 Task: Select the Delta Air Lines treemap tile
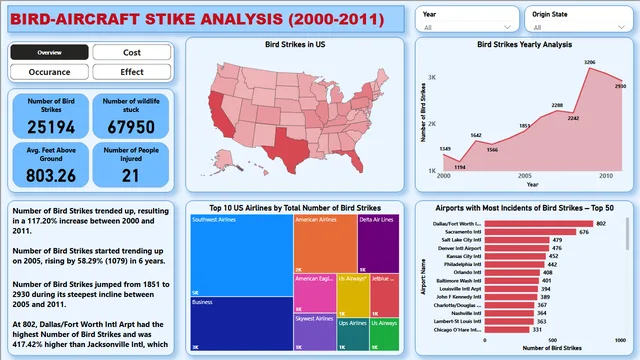[378, 244]
